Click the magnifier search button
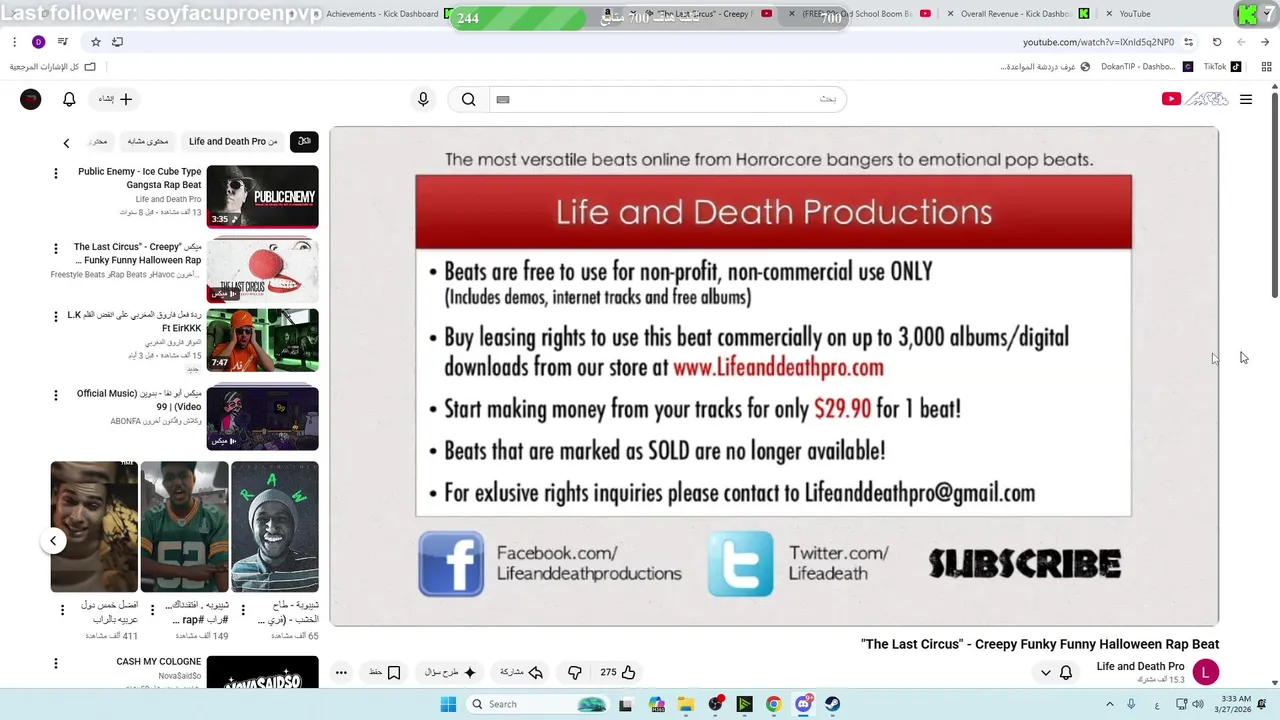The height and width of the screenshot is (720, 1280). [468, 99]
